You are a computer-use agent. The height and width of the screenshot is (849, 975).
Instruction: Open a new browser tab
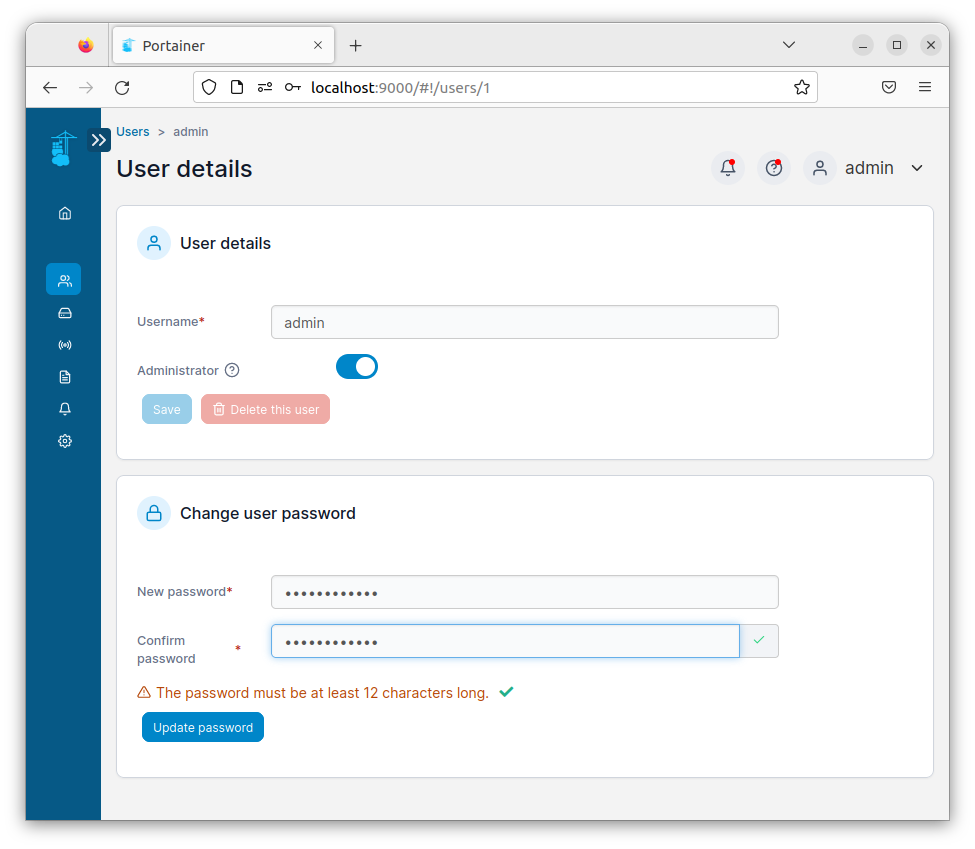point(355,44)
